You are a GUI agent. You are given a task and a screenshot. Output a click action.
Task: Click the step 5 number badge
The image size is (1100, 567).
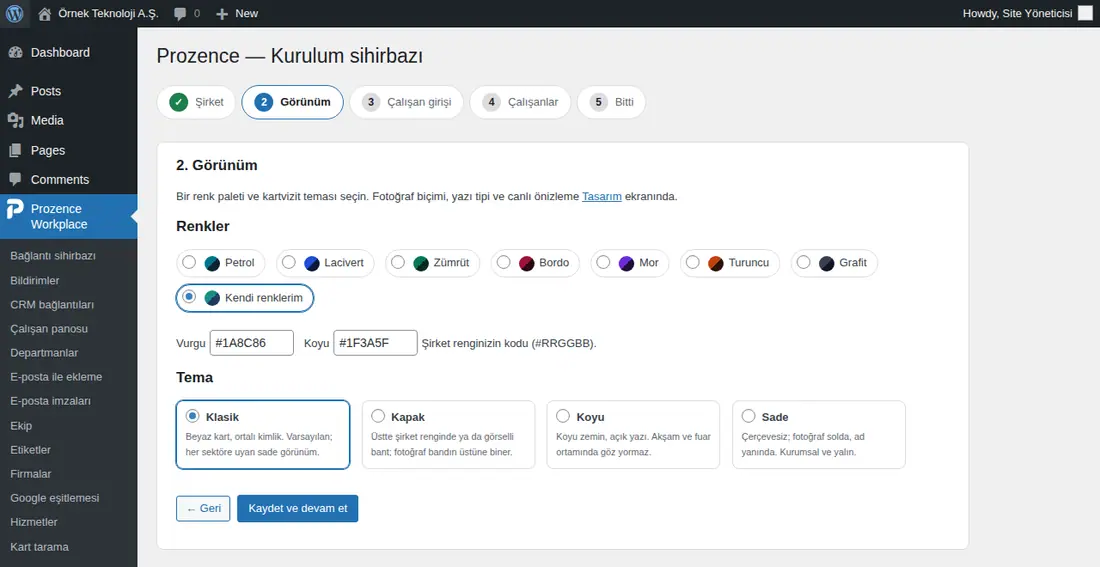(x=598, y=102)
